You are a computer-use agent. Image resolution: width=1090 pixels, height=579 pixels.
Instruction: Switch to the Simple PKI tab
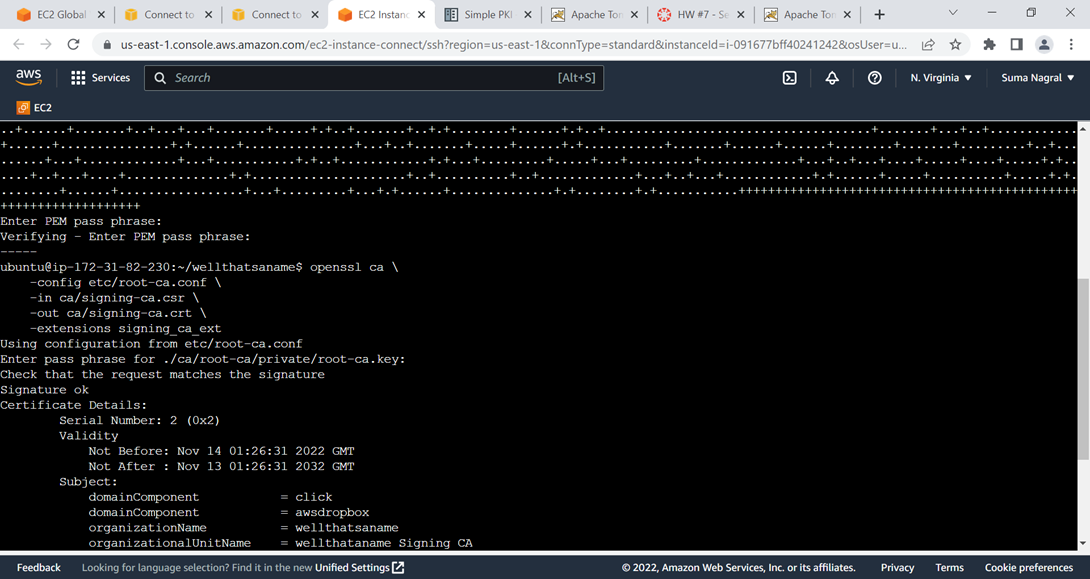coord(487,14)
